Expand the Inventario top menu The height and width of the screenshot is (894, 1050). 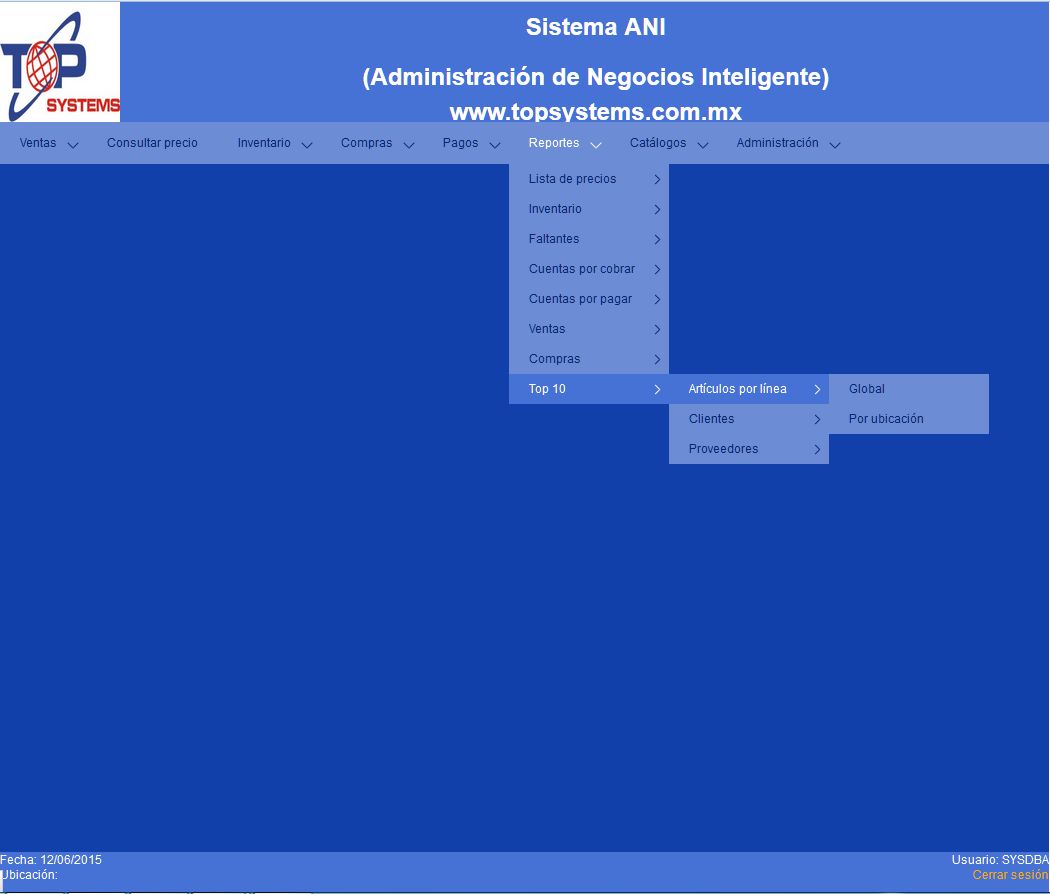pos(274,143)
